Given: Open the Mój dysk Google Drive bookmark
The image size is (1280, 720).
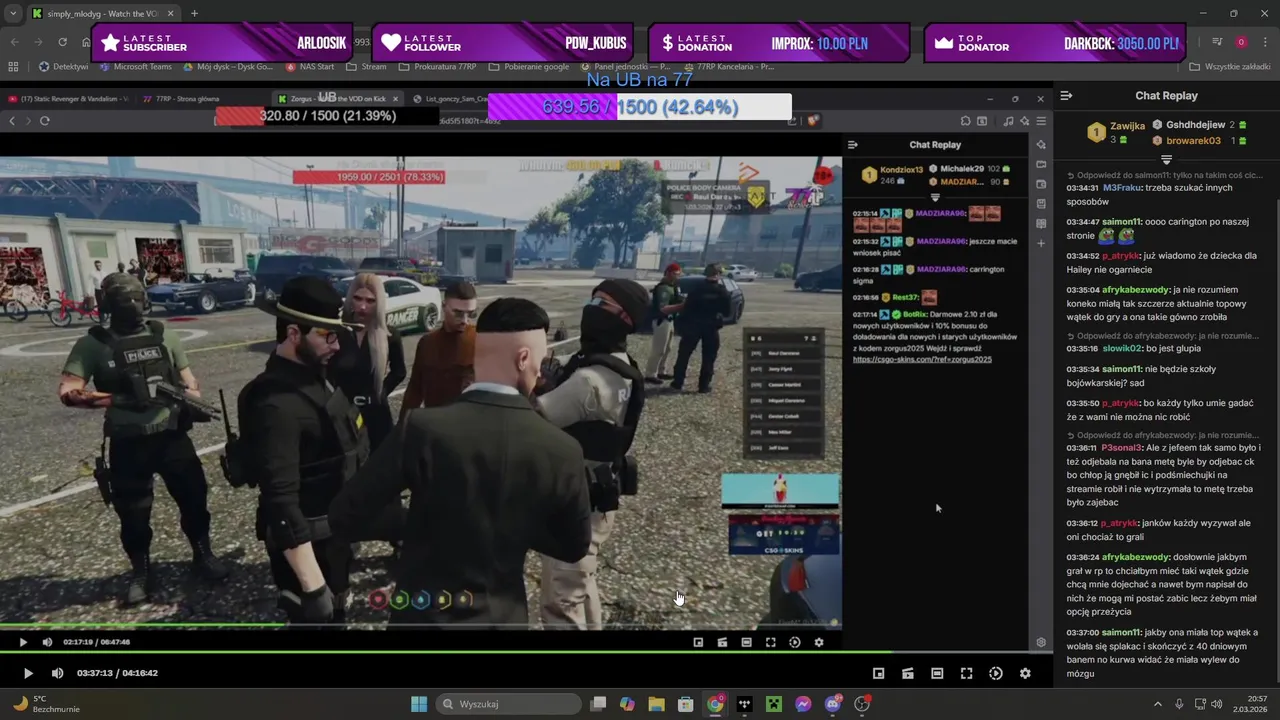Looking at the screenshot, I should coord(228,67).
